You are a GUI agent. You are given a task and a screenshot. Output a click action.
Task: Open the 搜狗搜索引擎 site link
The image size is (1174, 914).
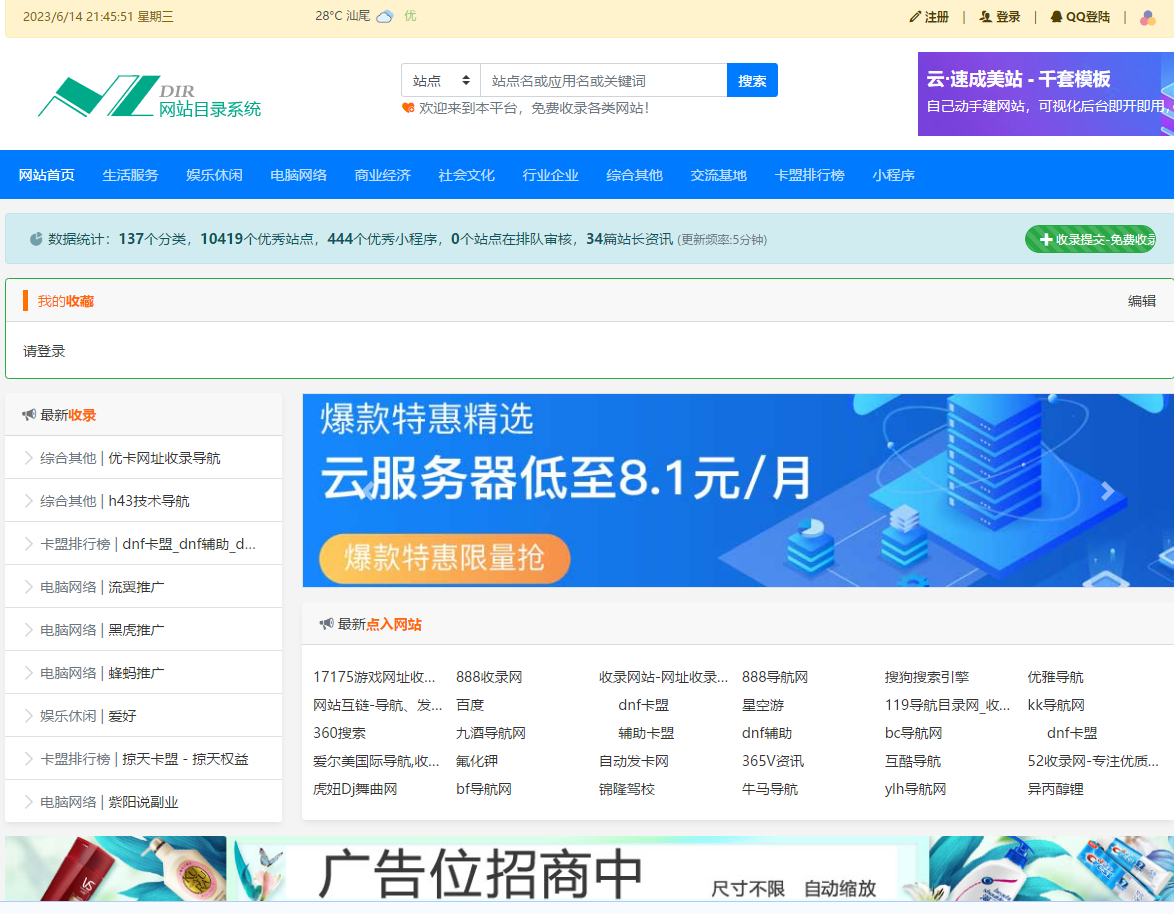[x=926, y=677]
